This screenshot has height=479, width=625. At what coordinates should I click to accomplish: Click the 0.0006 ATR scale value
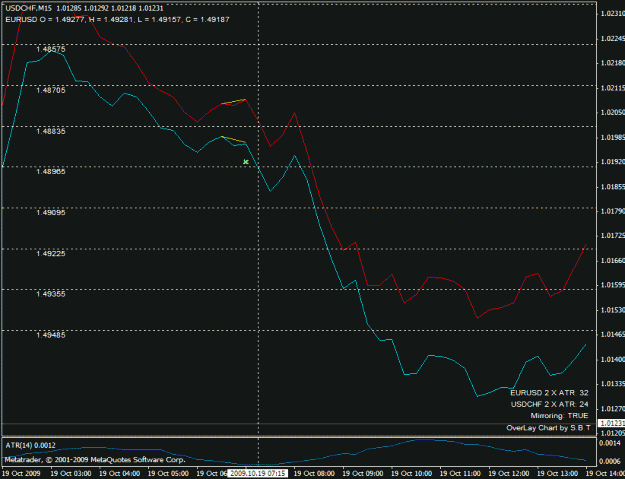coord(609,461)
